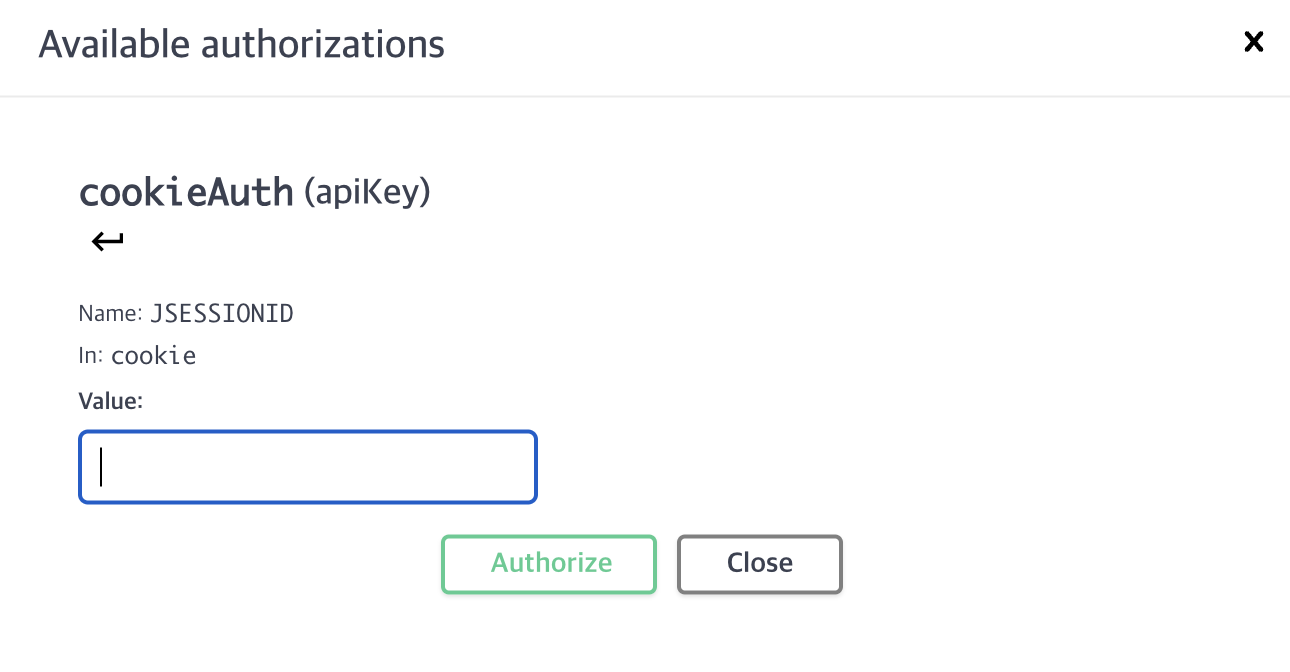The width and height of the screenshot is (1290, 672).
Task: Cancel authorization using the Close button
Action: [759, 563]
